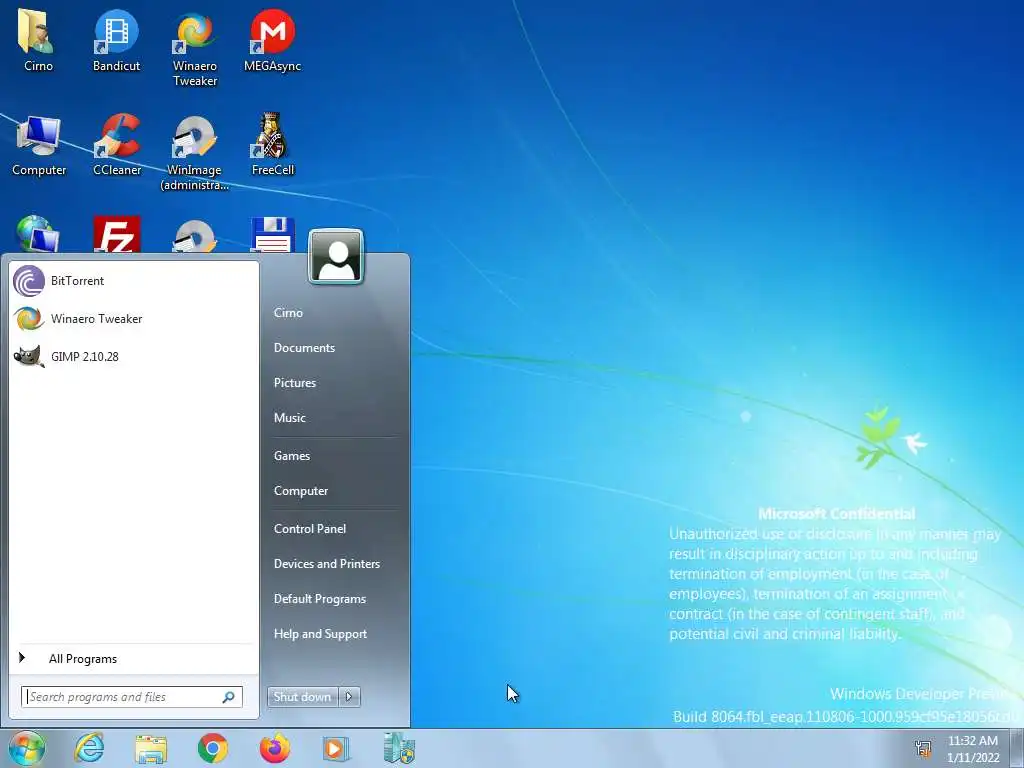
Task: Click the GIMP 2.10.28 text label
Action: pyautogui.click(x=85, y=357)
